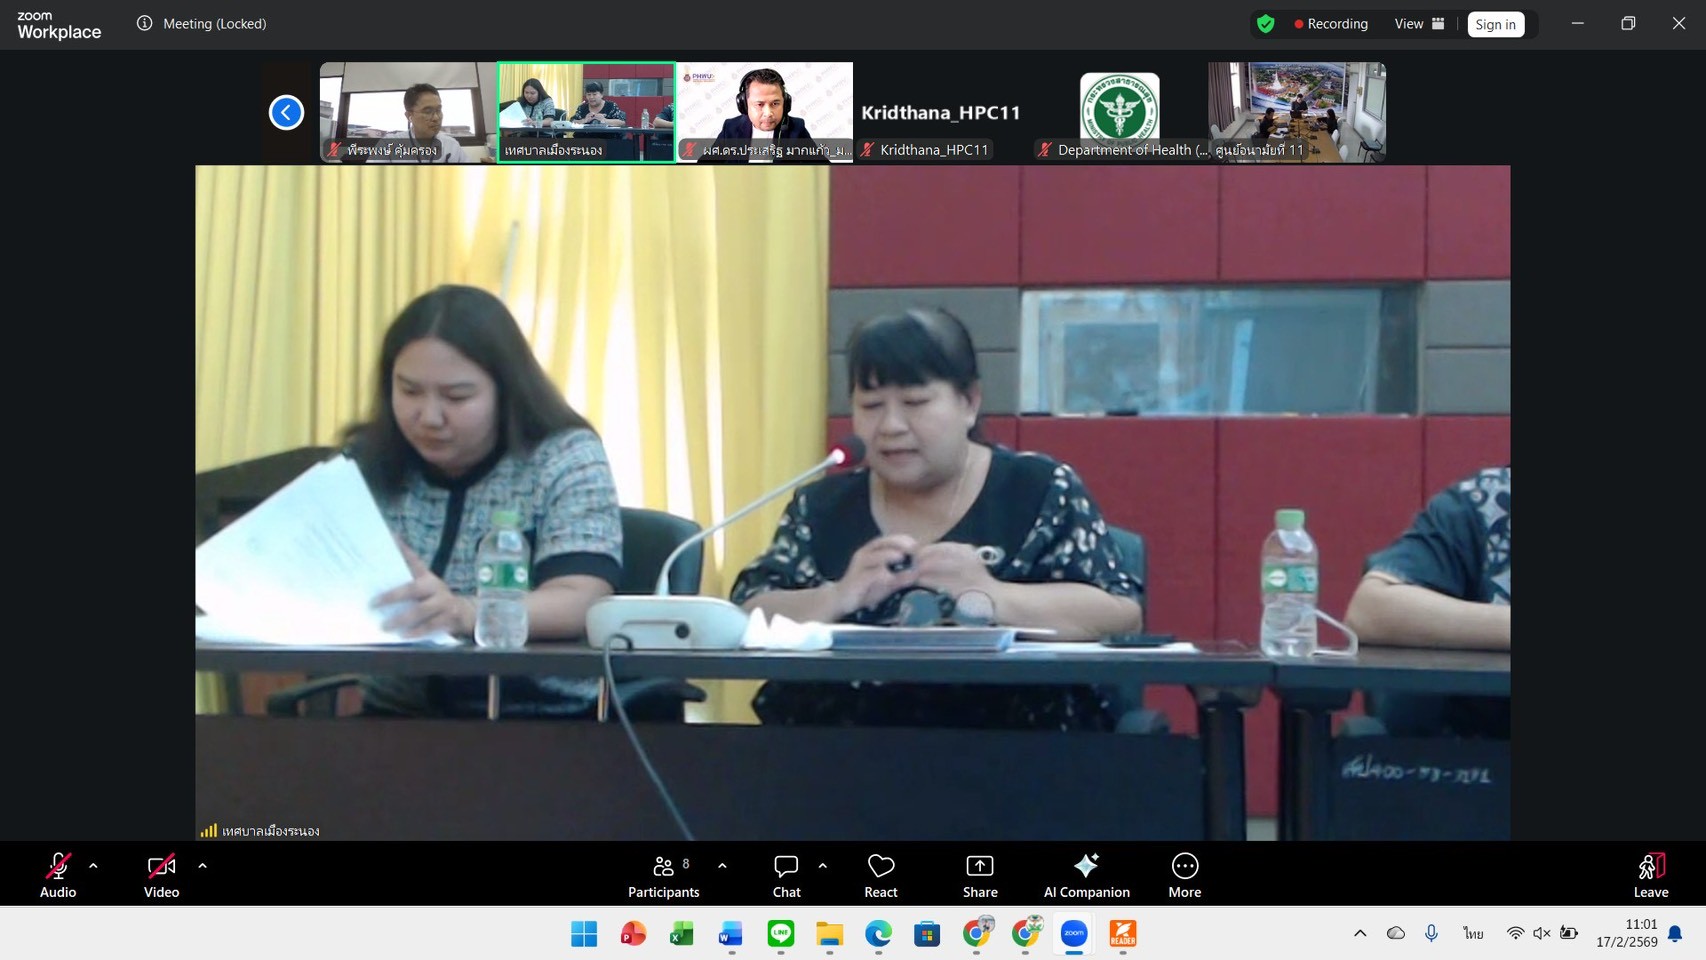Expand the Chat options arrow
Viewport: 1706px width, 960px height.
pos(823,866)
